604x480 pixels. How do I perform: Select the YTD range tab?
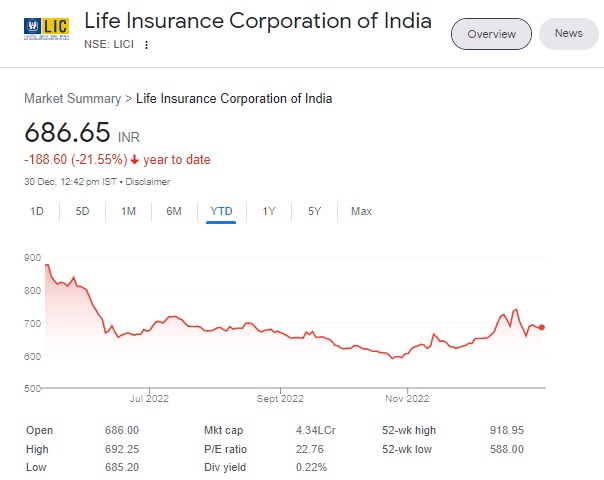tap(221, 211)
